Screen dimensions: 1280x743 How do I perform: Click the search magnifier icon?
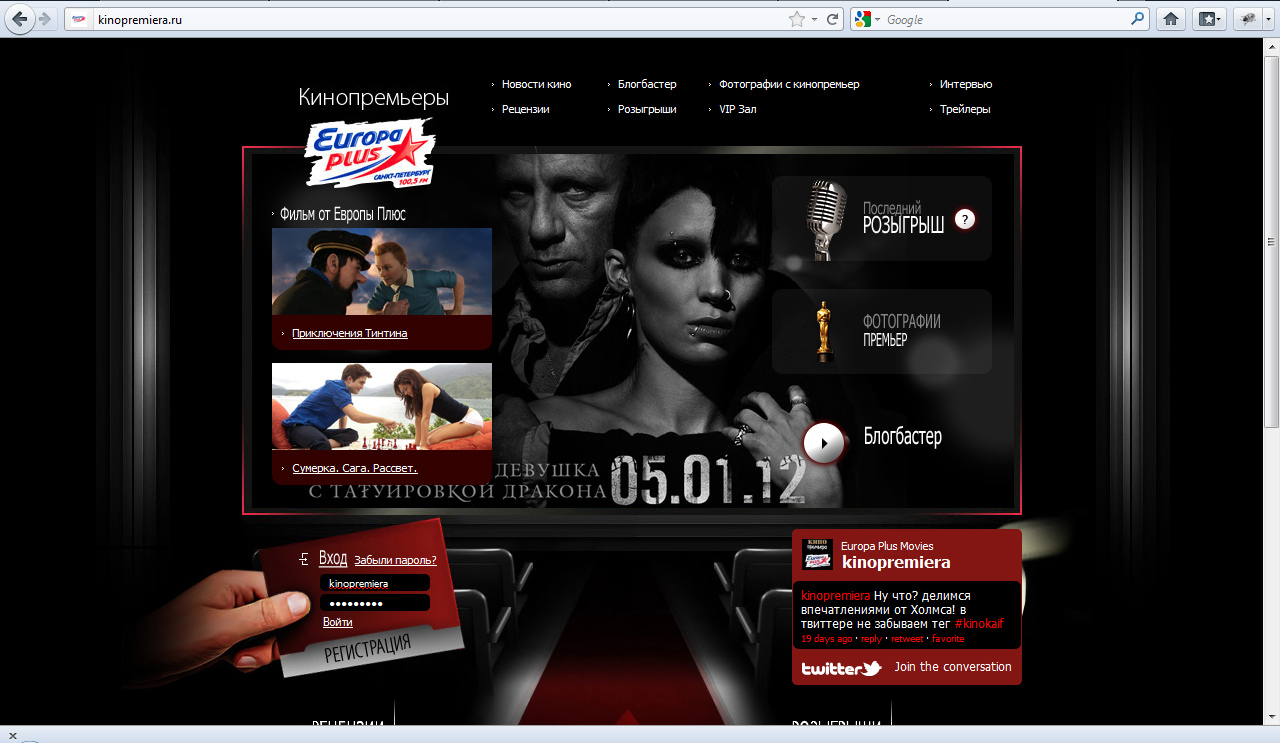coord(1137,19)
